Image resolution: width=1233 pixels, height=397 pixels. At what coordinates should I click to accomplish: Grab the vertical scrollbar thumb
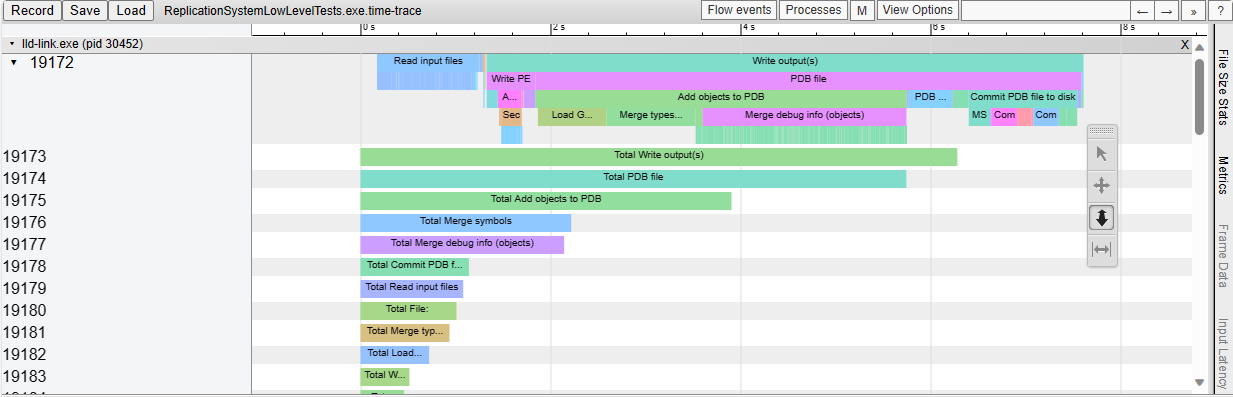[x=1199, y=96]
